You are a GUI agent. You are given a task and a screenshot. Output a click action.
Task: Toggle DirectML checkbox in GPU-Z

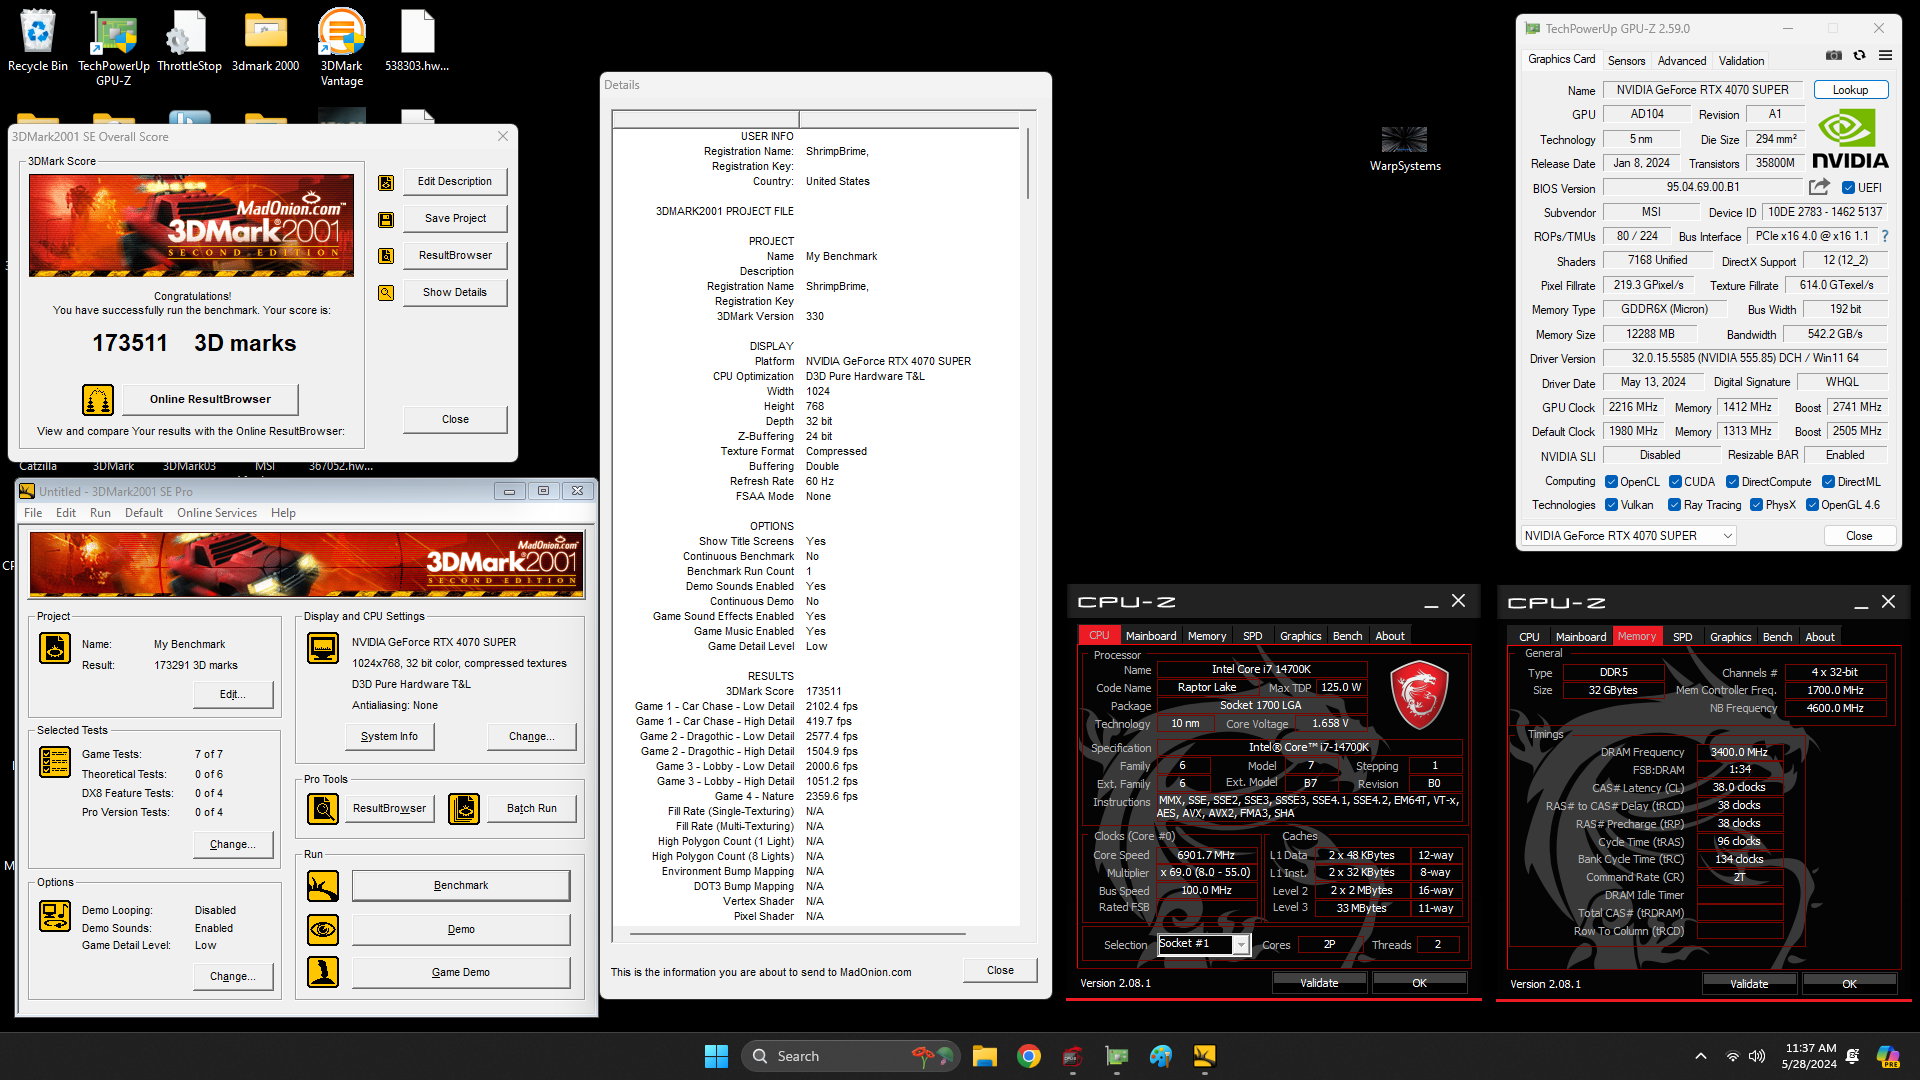(1828, 482)
